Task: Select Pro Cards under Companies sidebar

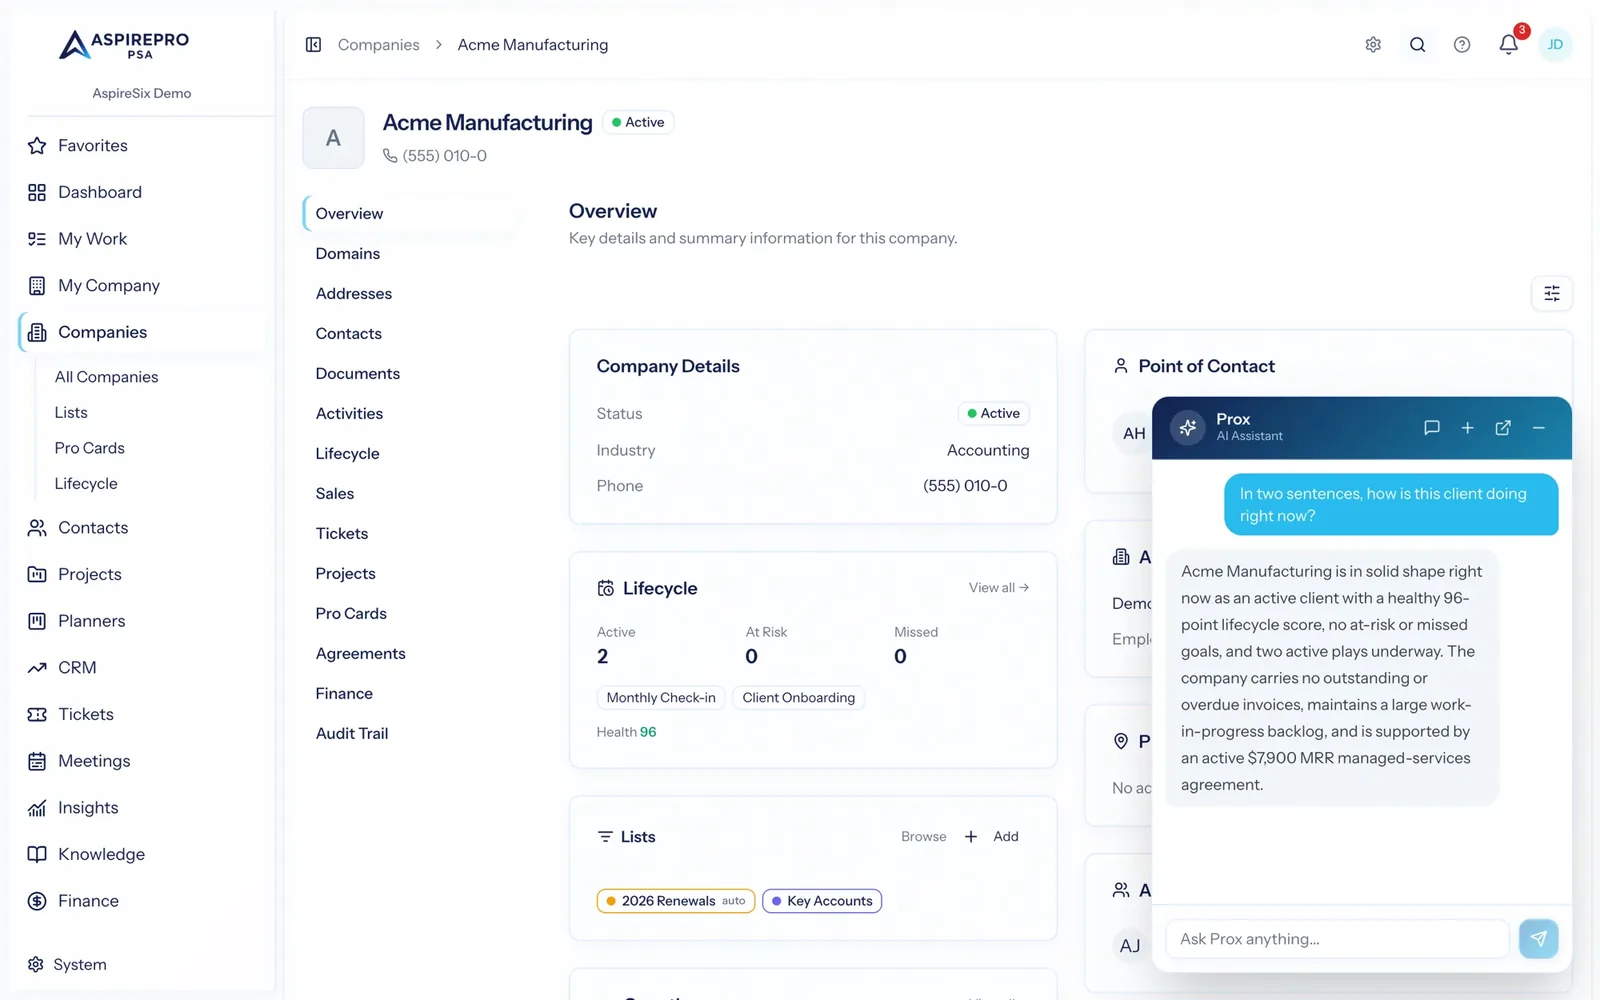Action: coord(89,448)
